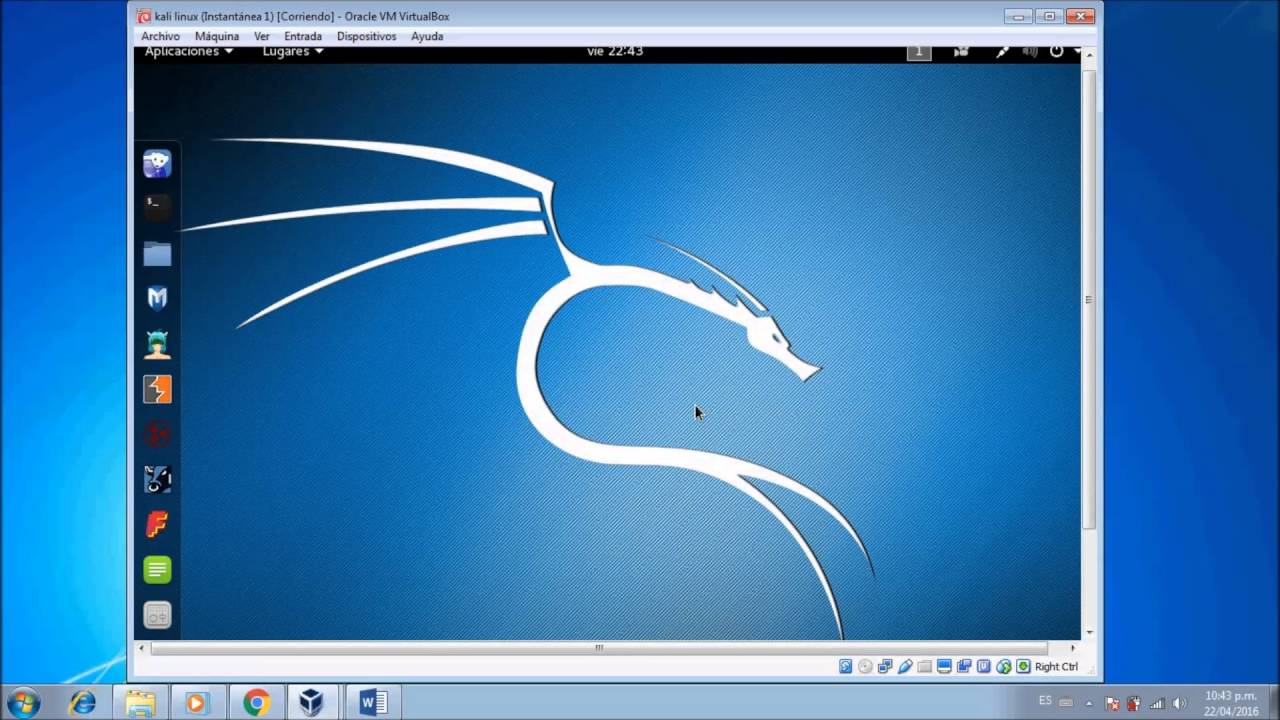Open the Ver menu
The width and height of the screenshot is (1280, 720).
(x=262, y=36)
